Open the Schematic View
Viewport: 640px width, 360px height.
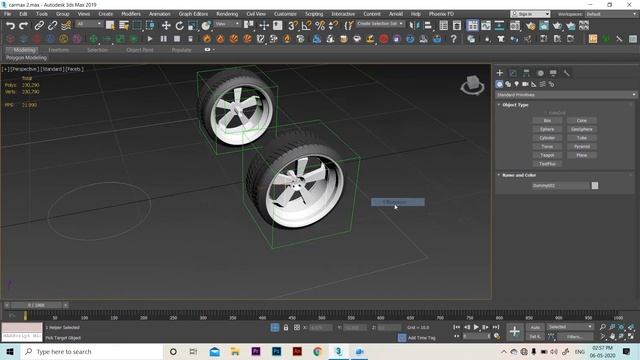(499, 26)
